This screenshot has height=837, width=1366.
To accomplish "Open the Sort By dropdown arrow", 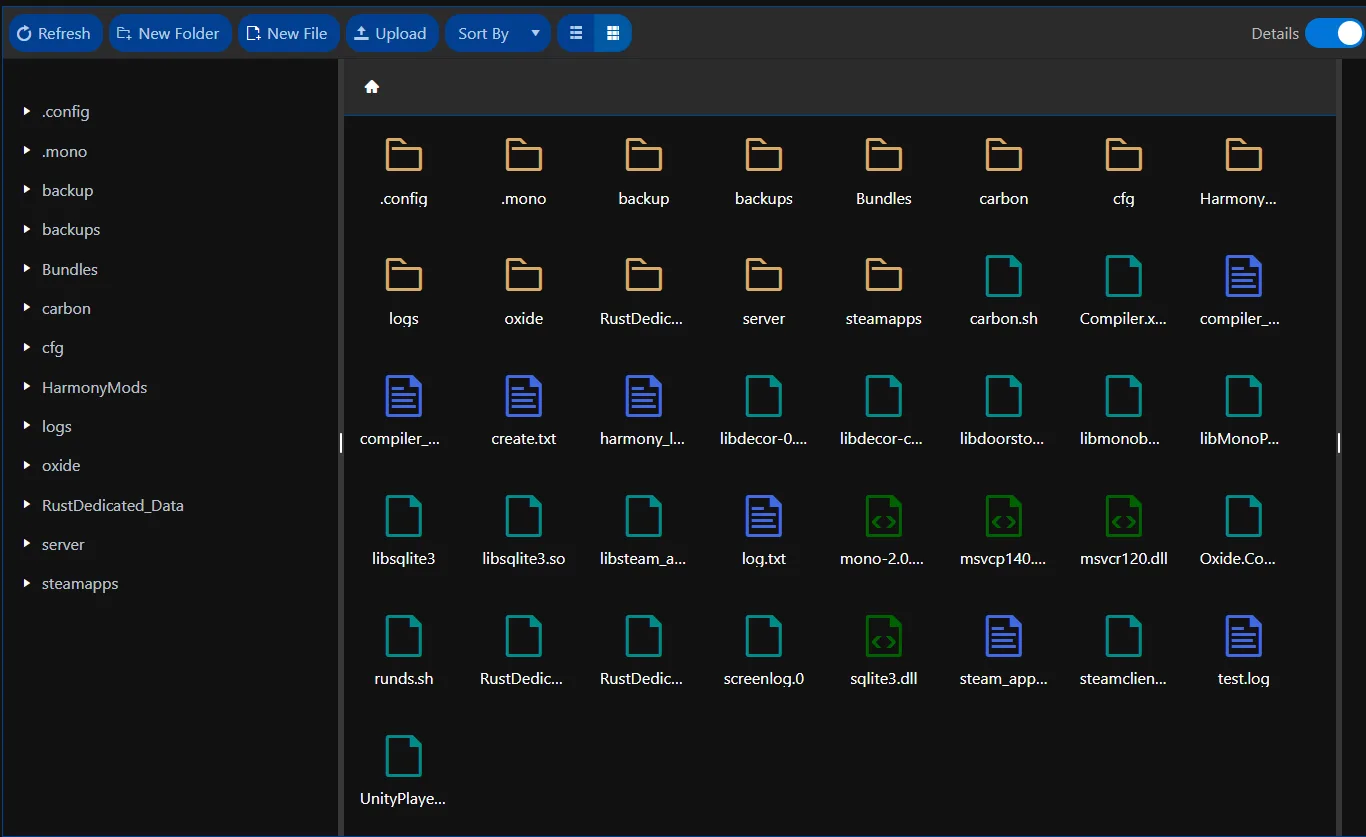I will point(535,33).
